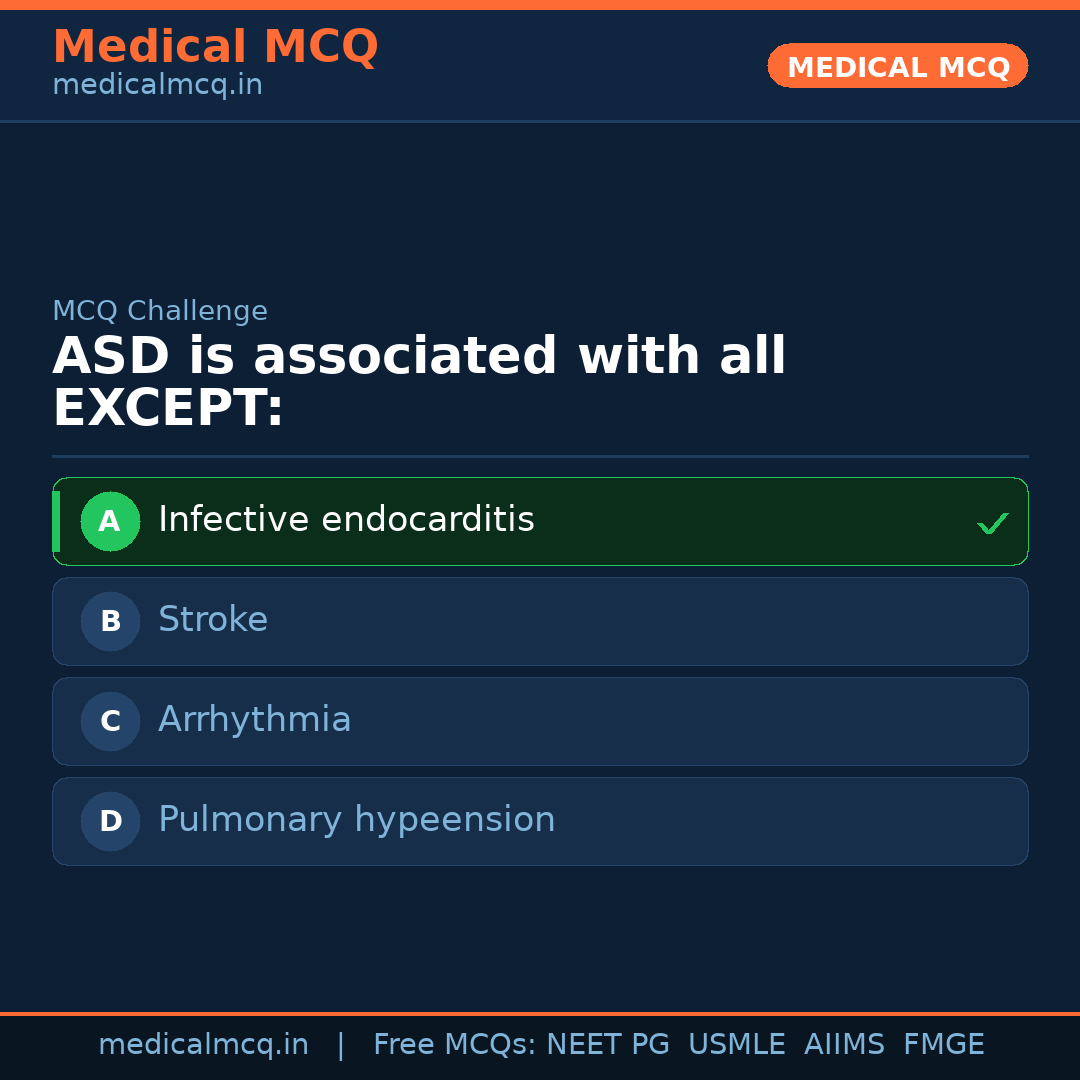
Task: Click the "MCQ Challenge" label
Action: (x=160, y=311)
